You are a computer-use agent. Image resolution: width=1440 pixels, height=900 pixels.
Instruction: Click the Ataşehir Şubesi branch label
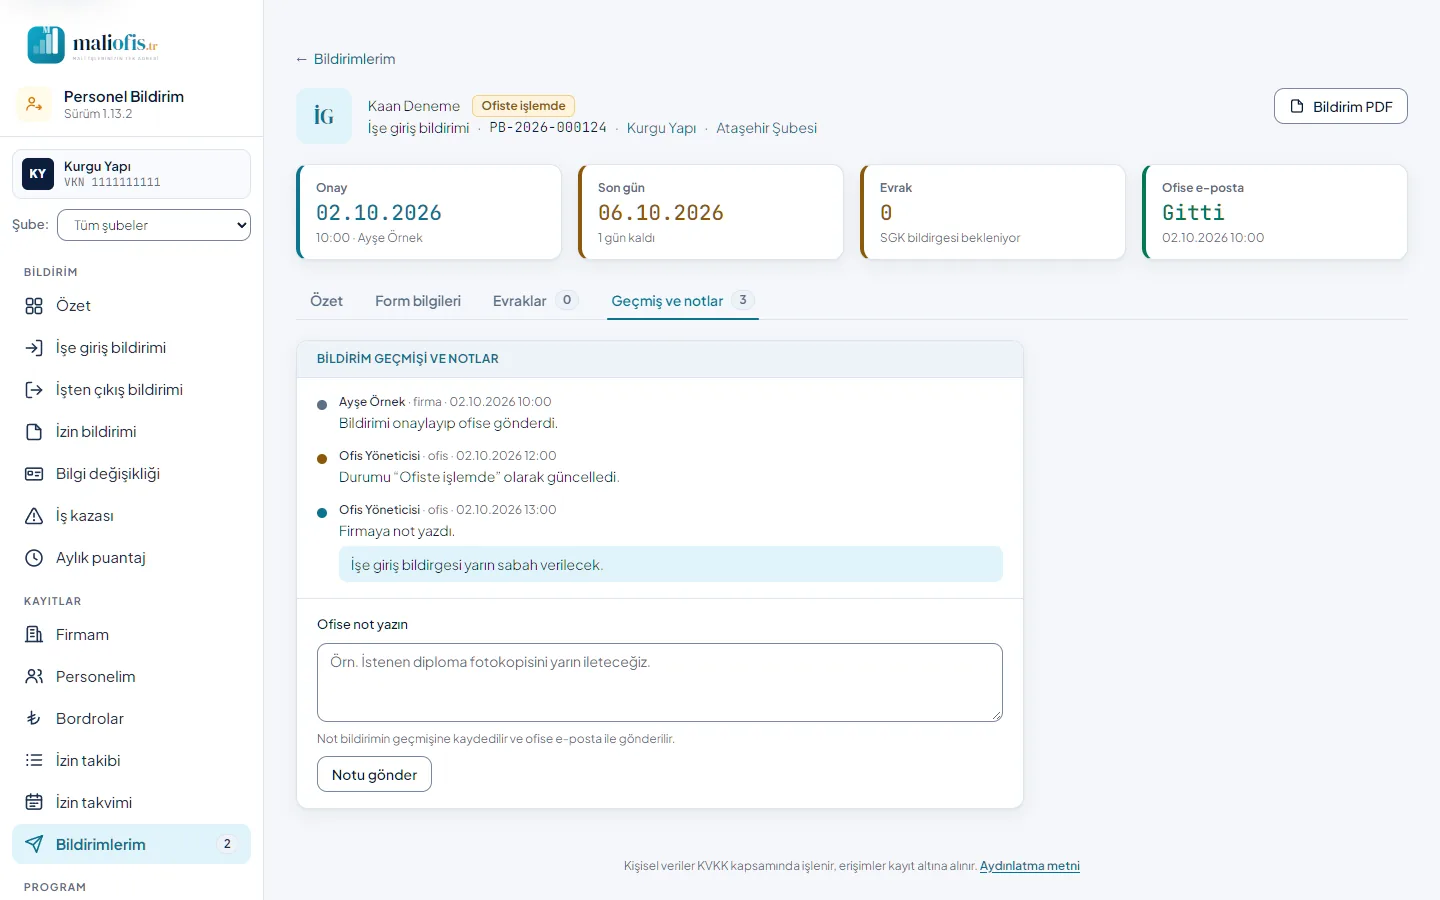tap(766, 128)
